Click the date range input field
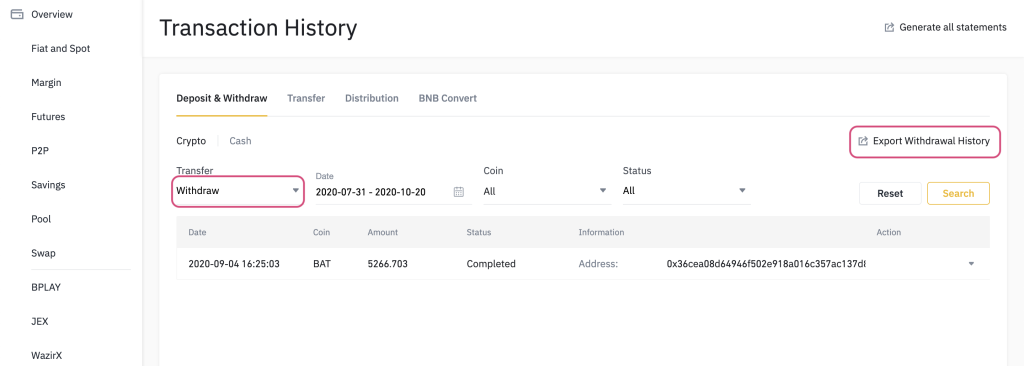The height and width of the screenshot is (366, 1024). coord(393,191)
